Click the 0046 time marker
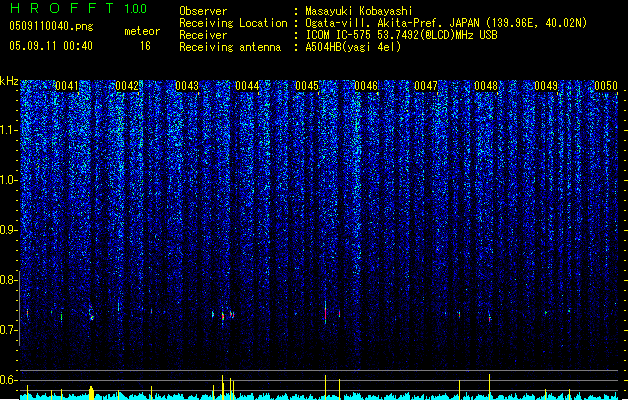Screen dimensions: 629x400 pos(366,86)
